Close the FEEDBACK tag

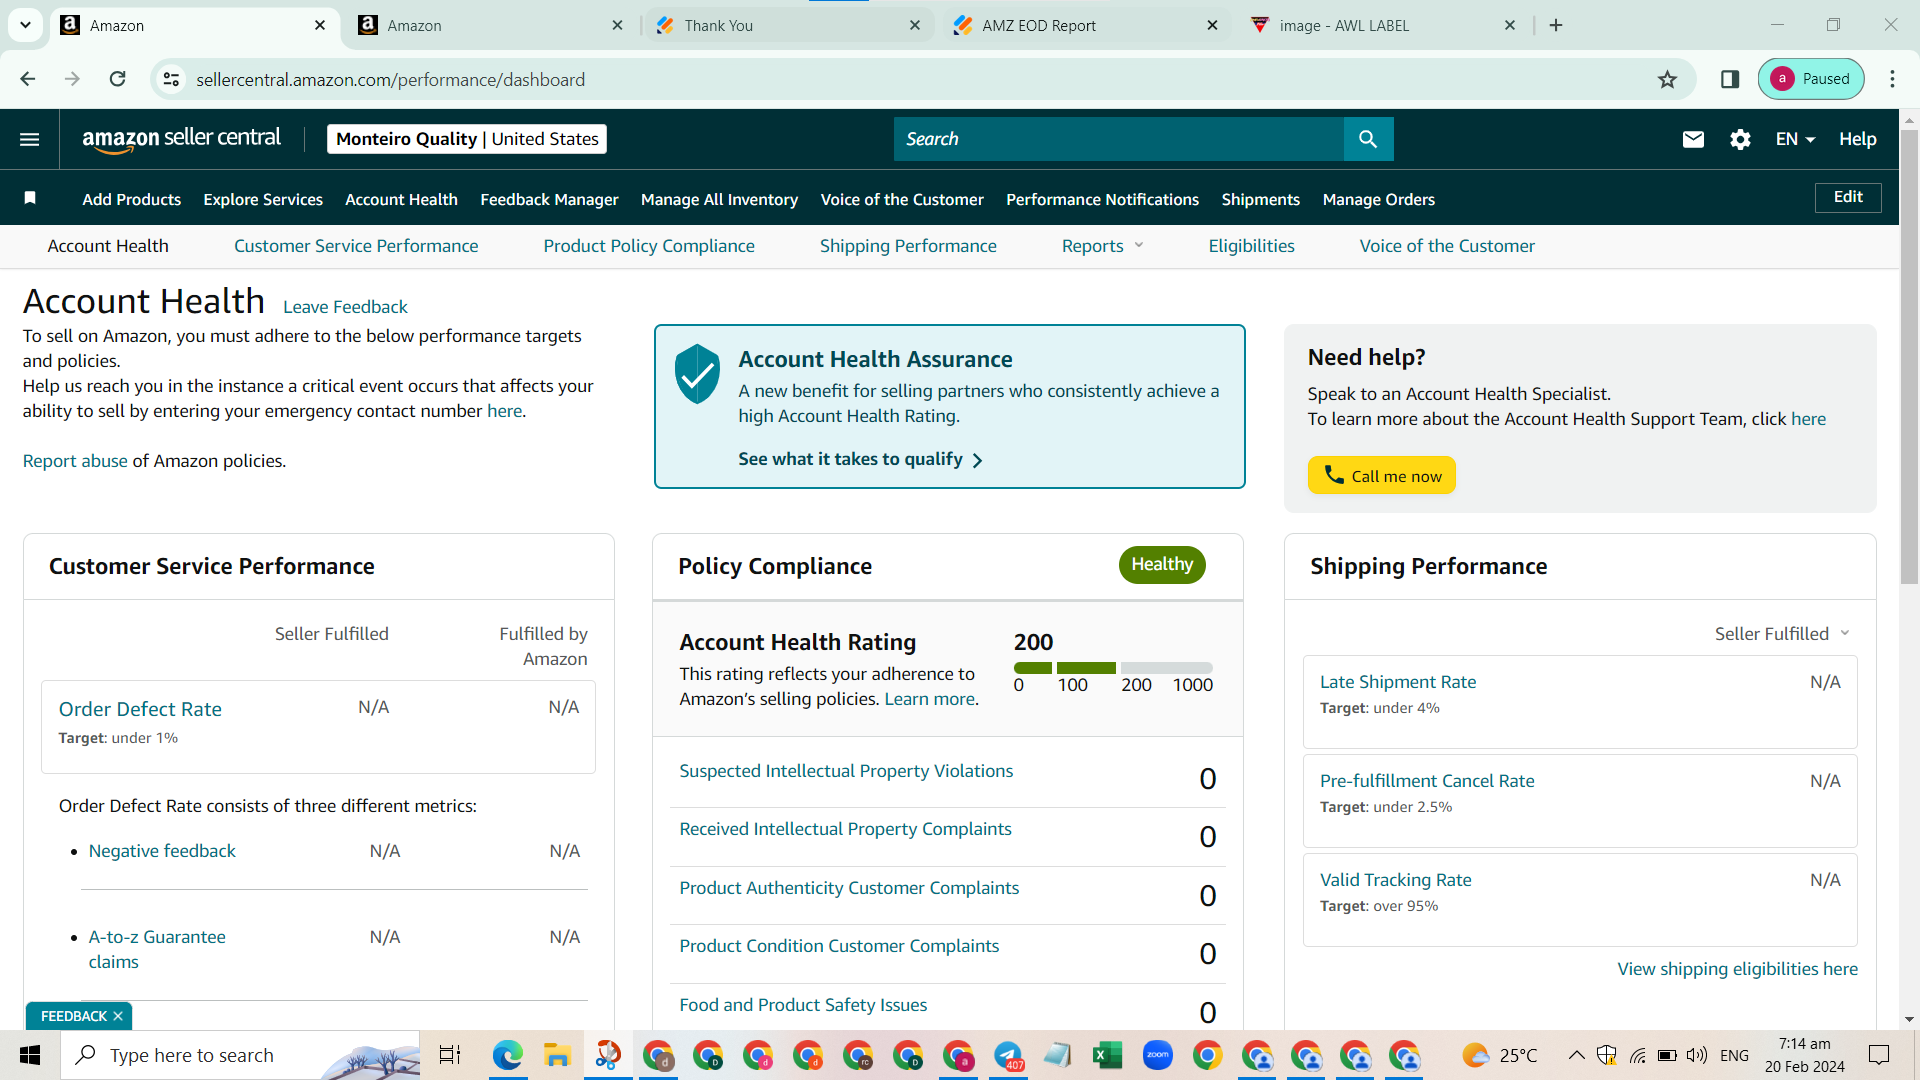pos(118,1016)
